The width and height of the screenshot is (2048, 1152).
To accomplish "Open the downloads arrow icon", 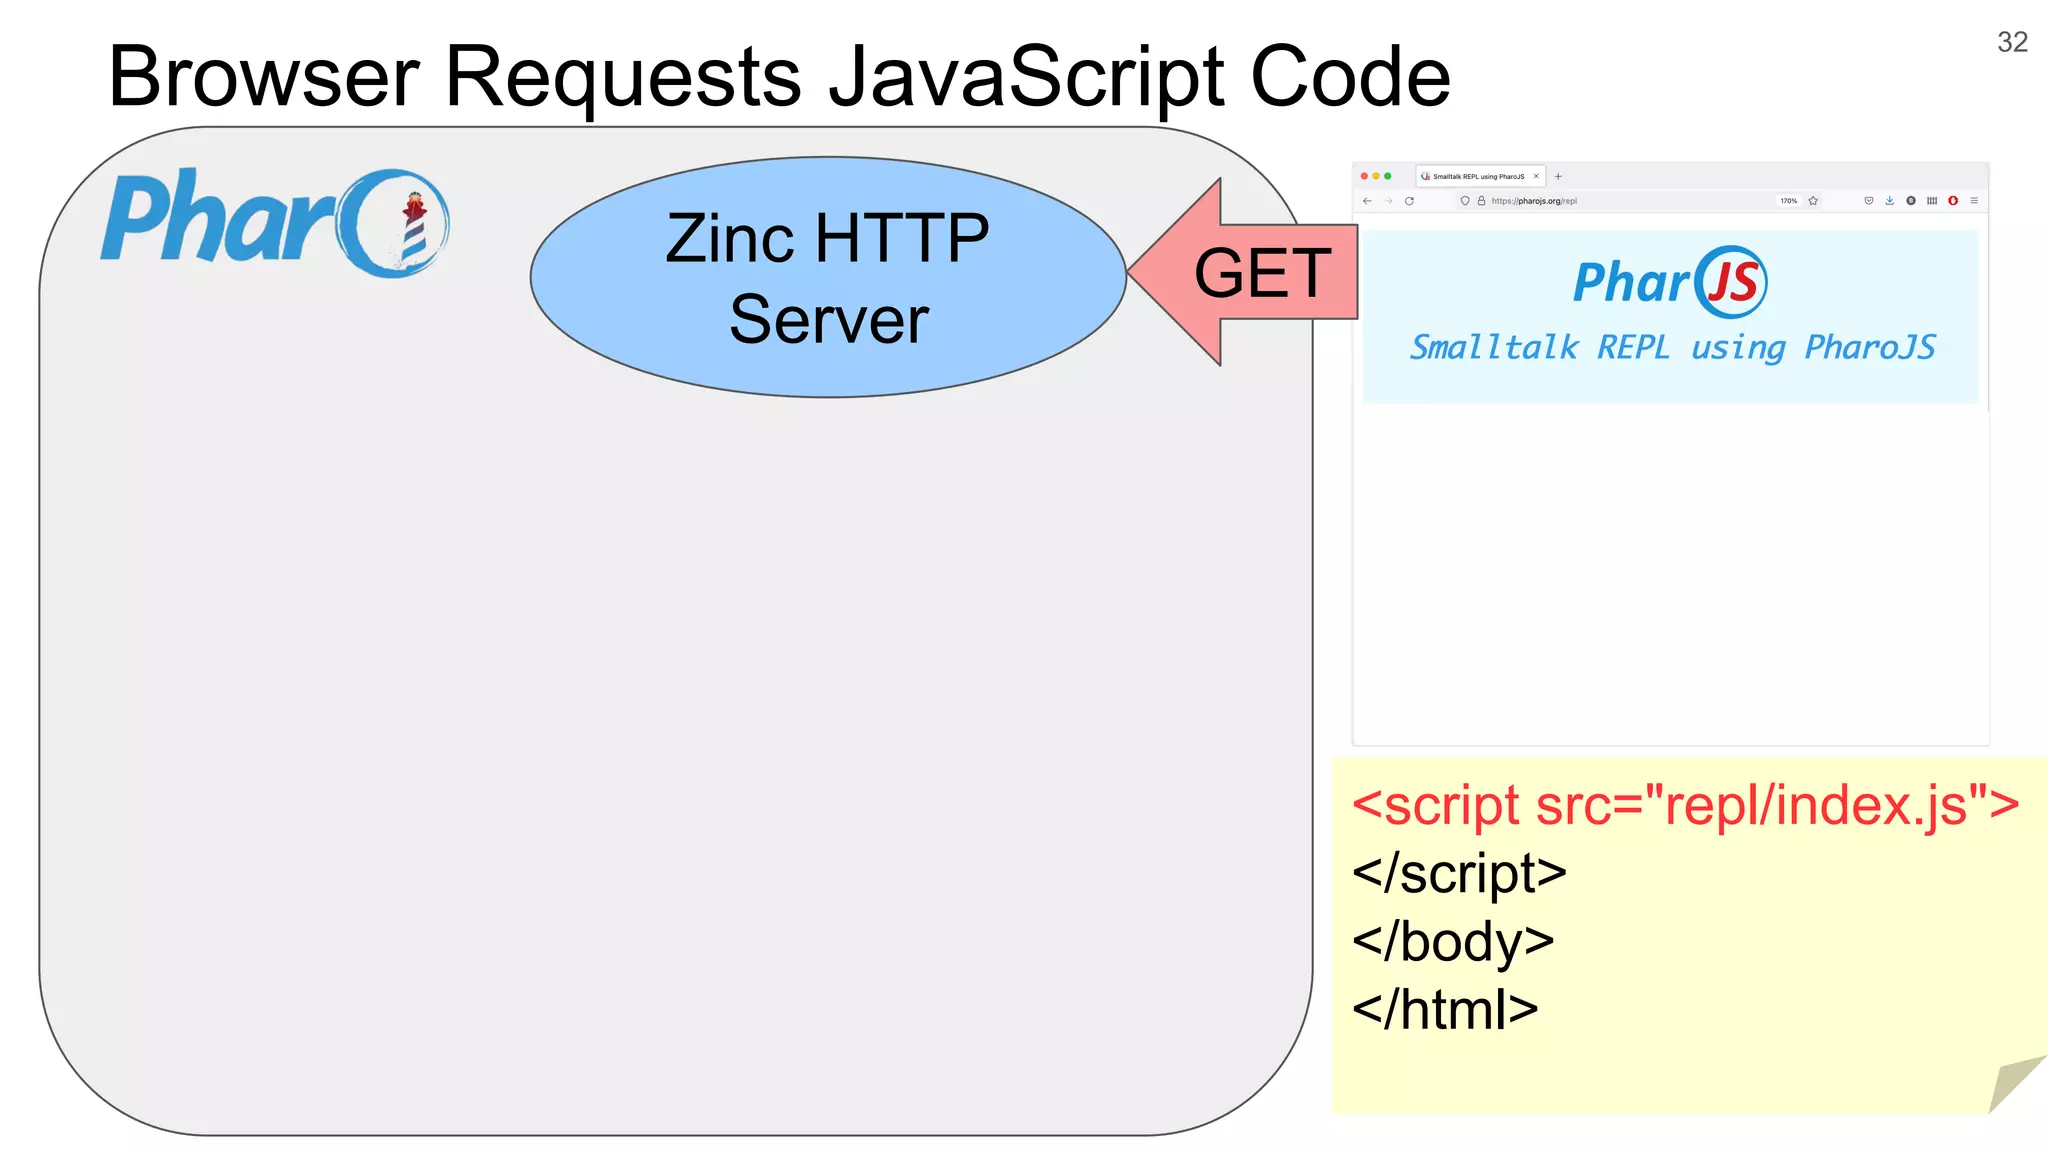I will click(1889, 201).
